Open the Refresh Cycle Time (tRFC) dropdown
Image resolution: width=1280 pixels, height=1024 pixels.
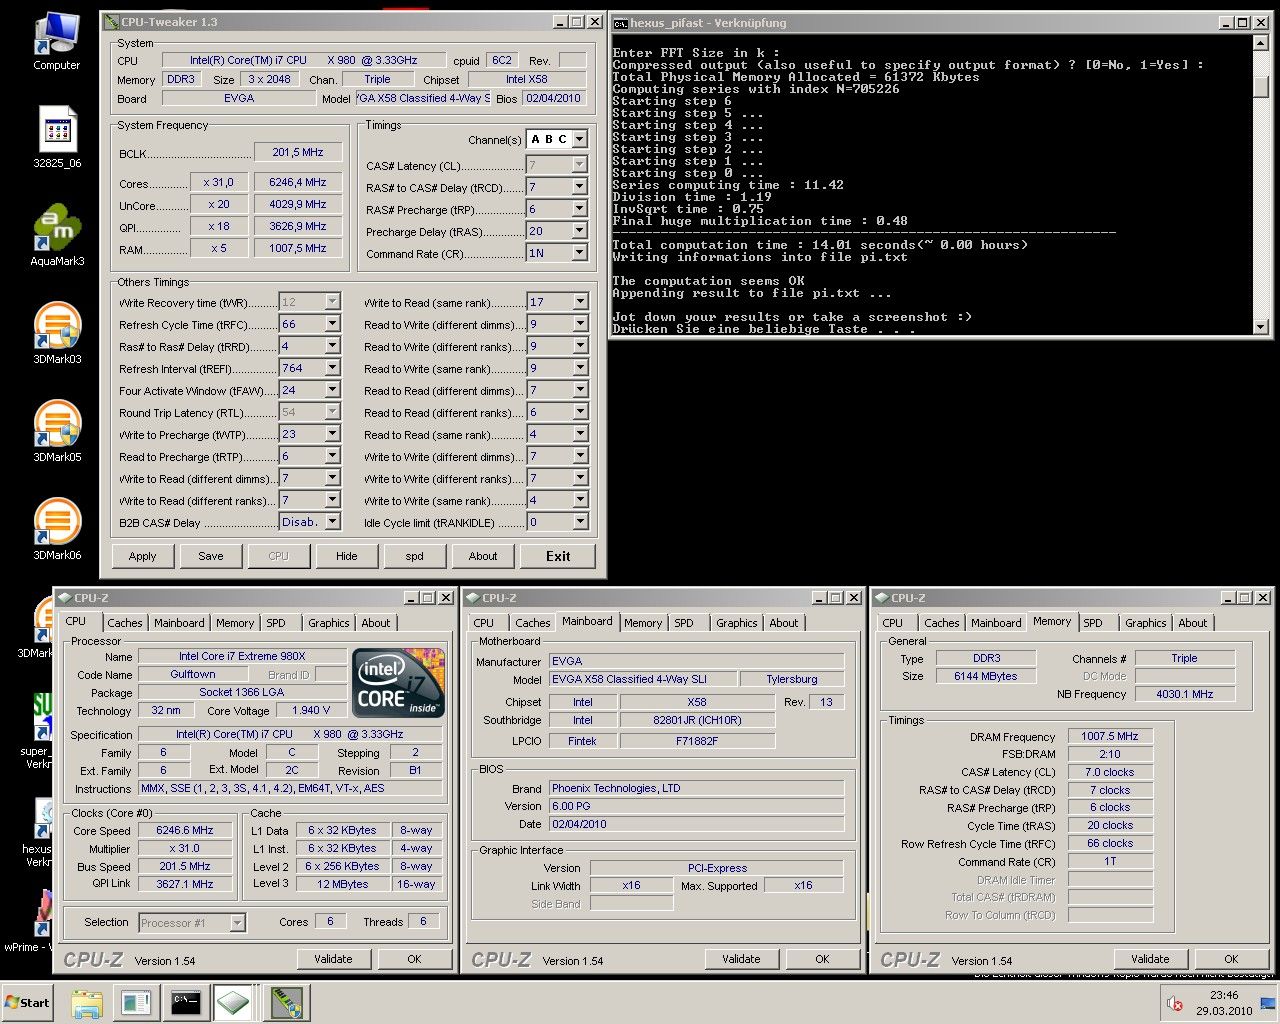click(332, 324)
